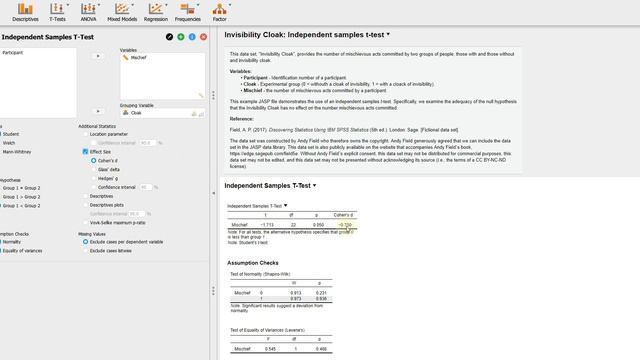Click the upper assign arrow beside Variables

click(98, 56)
